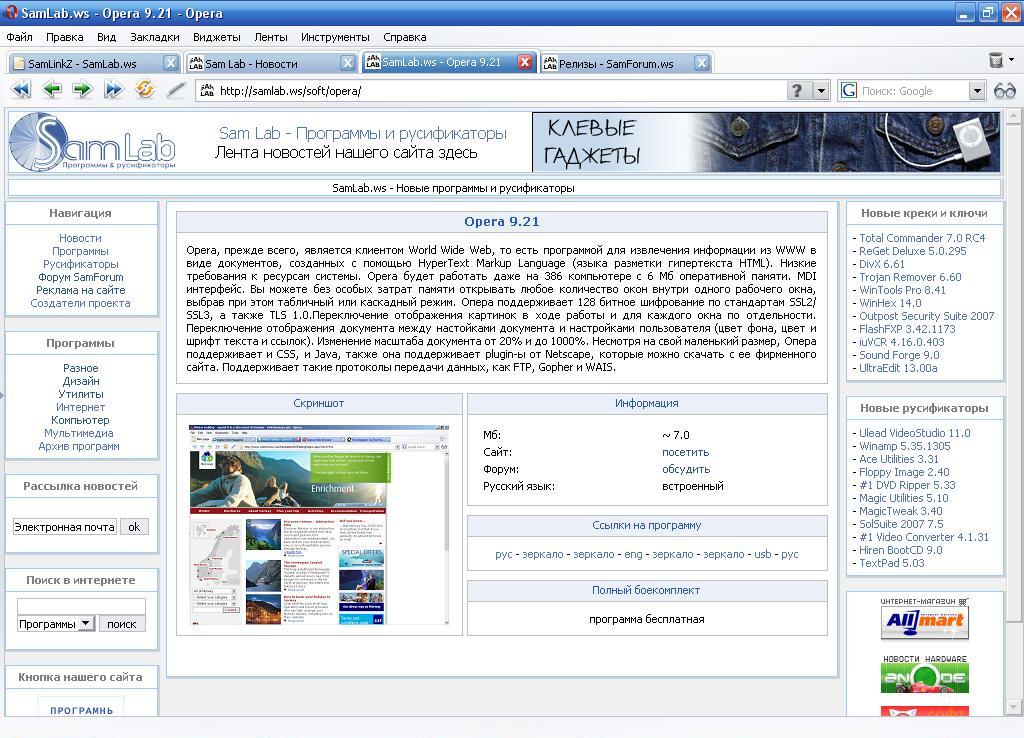Image resolution: width=1024 pixels, height=738 pixels.
Task: Open the Утилиты programs category
Action: tap(81, 394)
